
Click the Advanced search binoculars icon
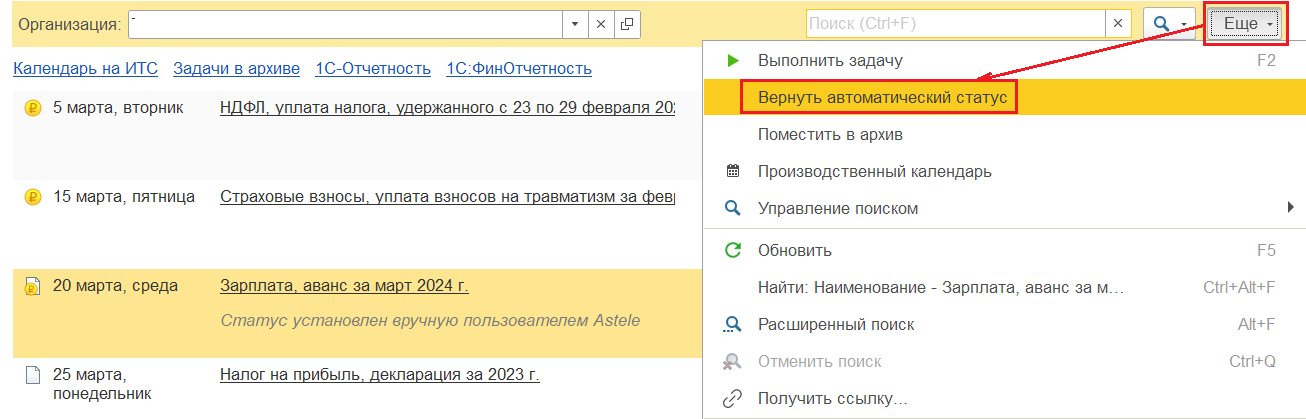tap(733, 324)
